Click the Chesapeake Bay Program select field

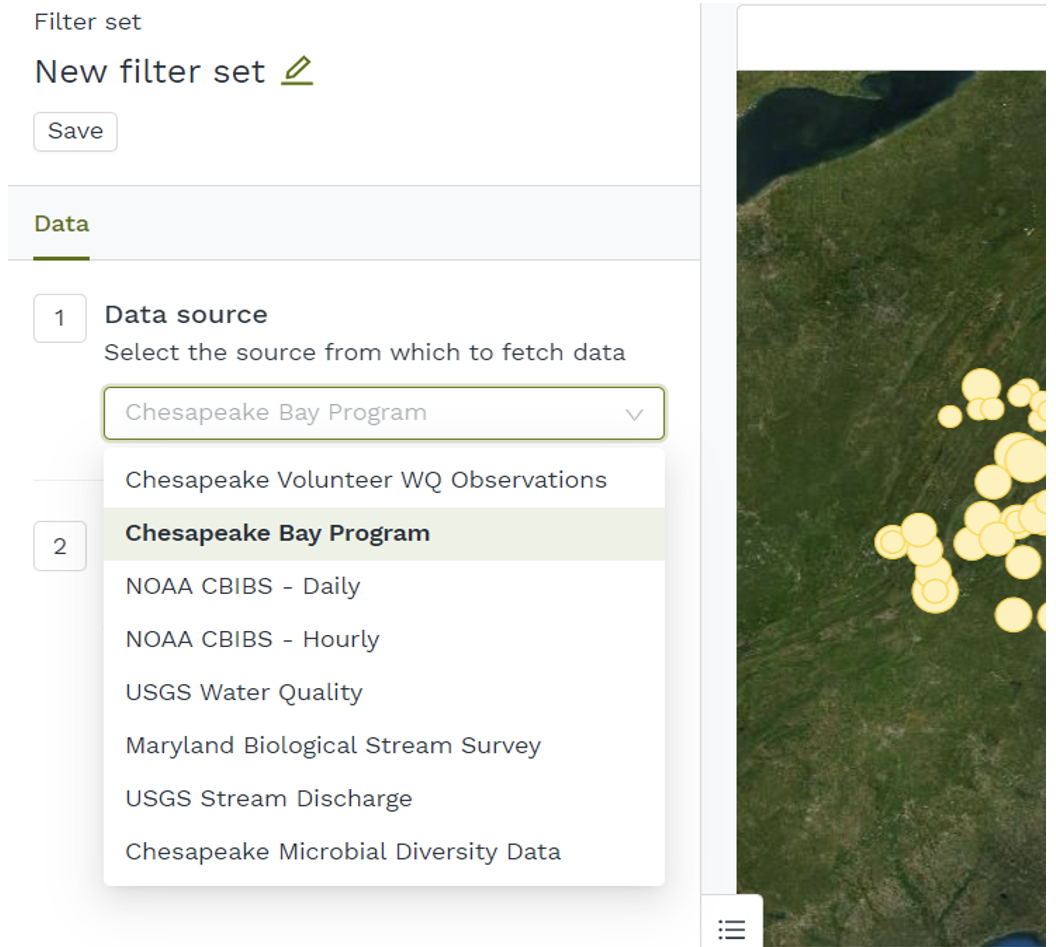click(384, 413)
